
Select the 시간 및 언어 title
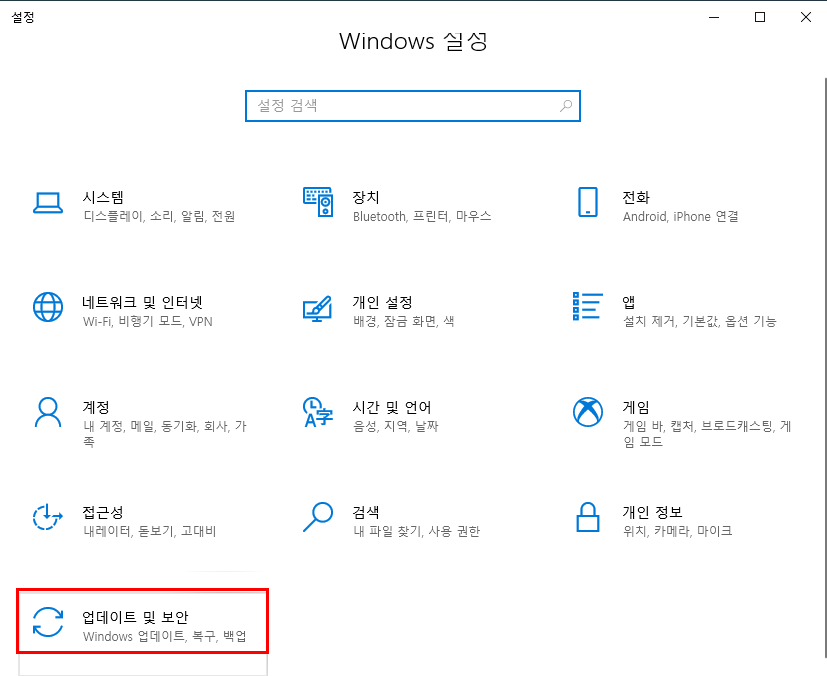[392, 407]
